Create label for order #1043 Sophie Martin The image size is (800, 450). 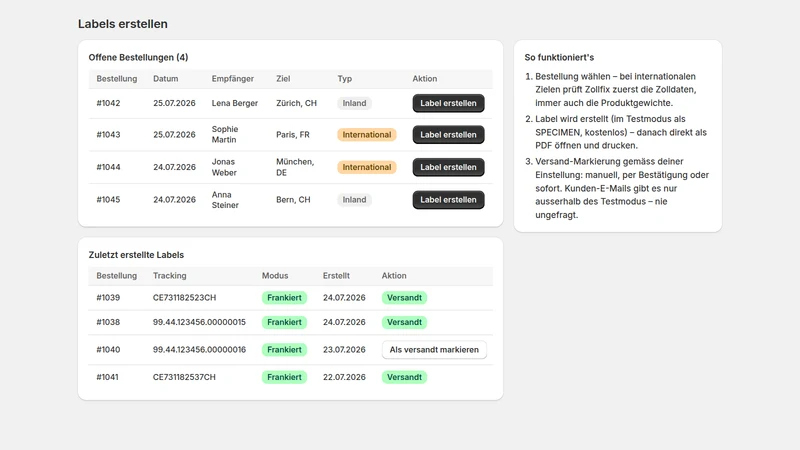pyautogui.click(x=448, y=135)
